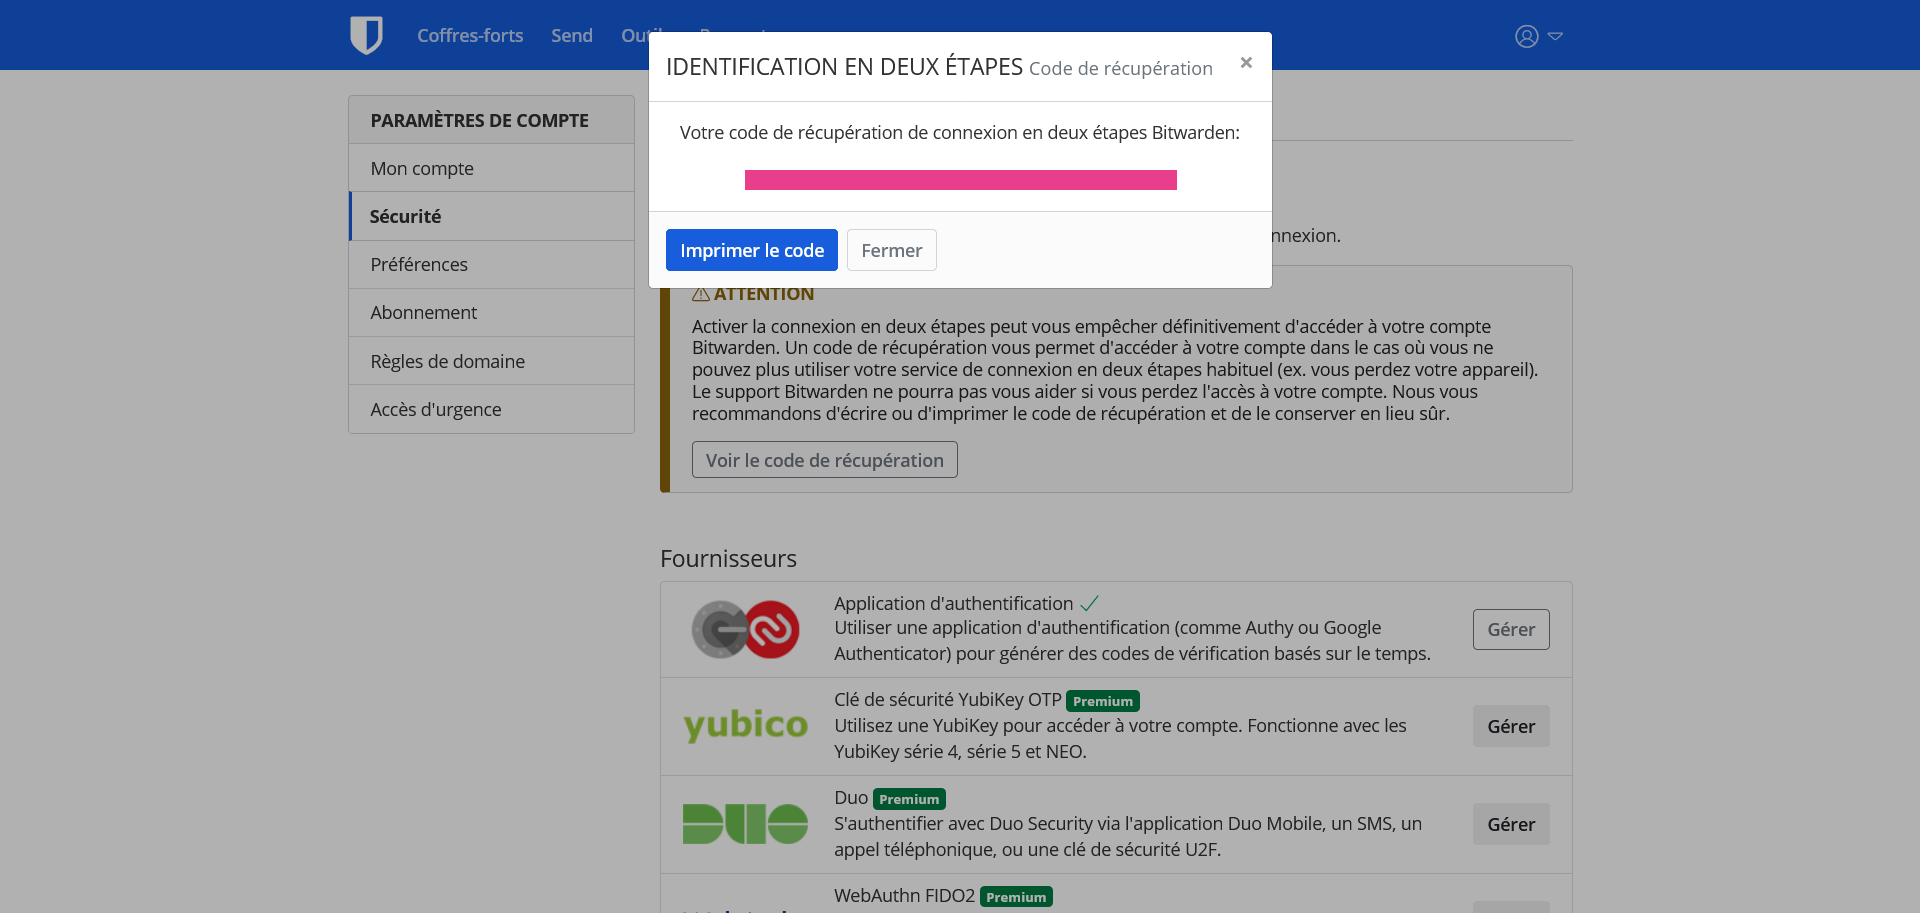Click the Bitwarden shield logo

point(366,35)
